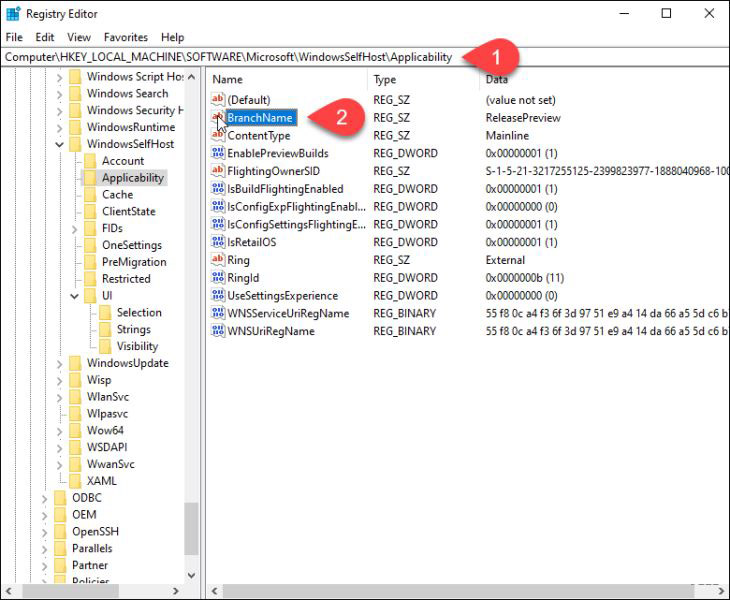Select the OpenSSH key in tree
The image size is (730, 600).
95,532
